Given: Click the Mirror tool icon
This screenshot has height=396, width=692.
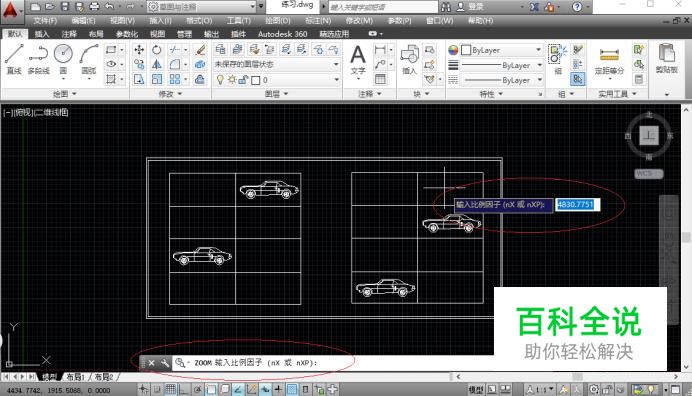Looking at the screenshot, I should click(157, 64).
